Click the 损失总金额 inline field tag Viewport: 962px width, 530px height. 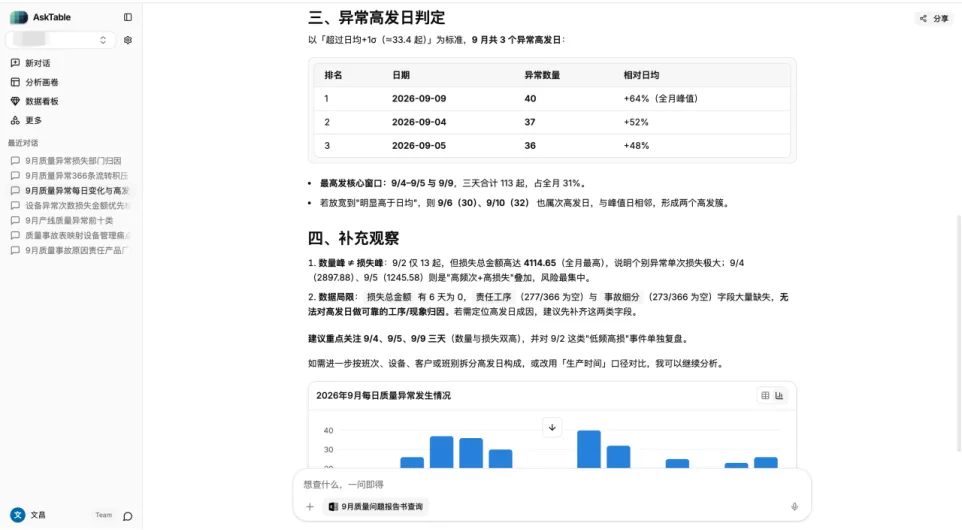[x=389, y=297]
